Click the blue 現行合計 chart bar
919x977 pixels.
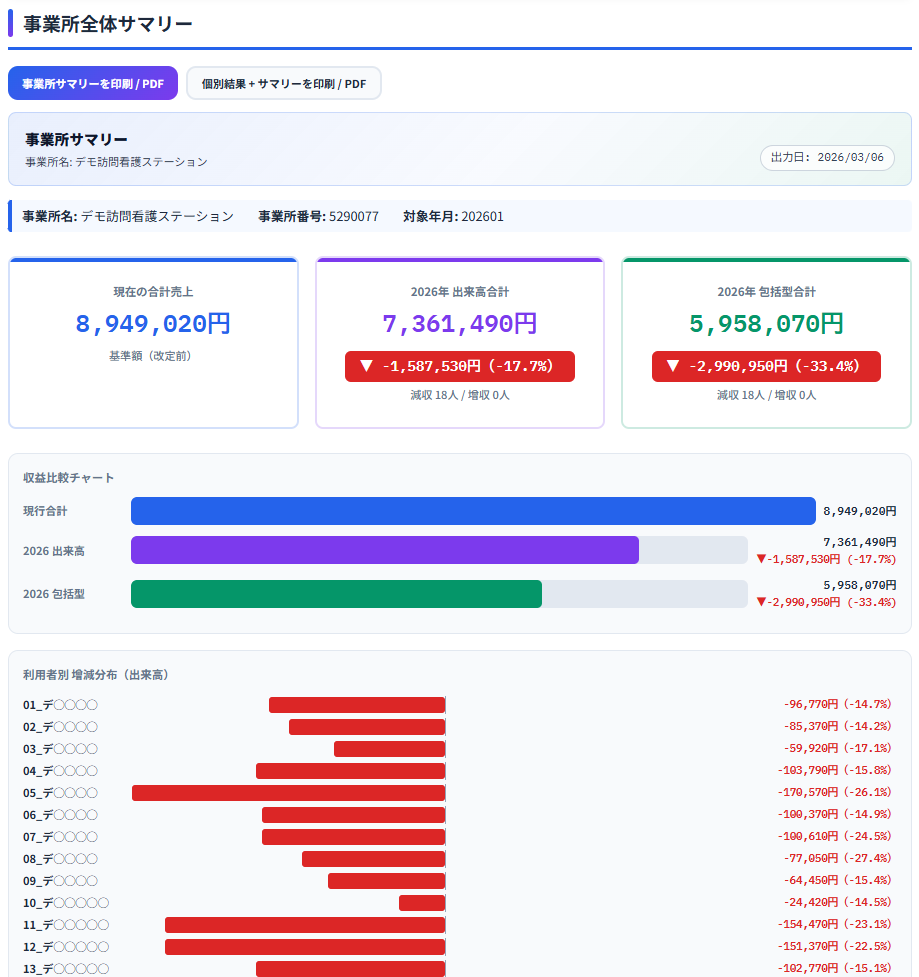coord(473,511)
